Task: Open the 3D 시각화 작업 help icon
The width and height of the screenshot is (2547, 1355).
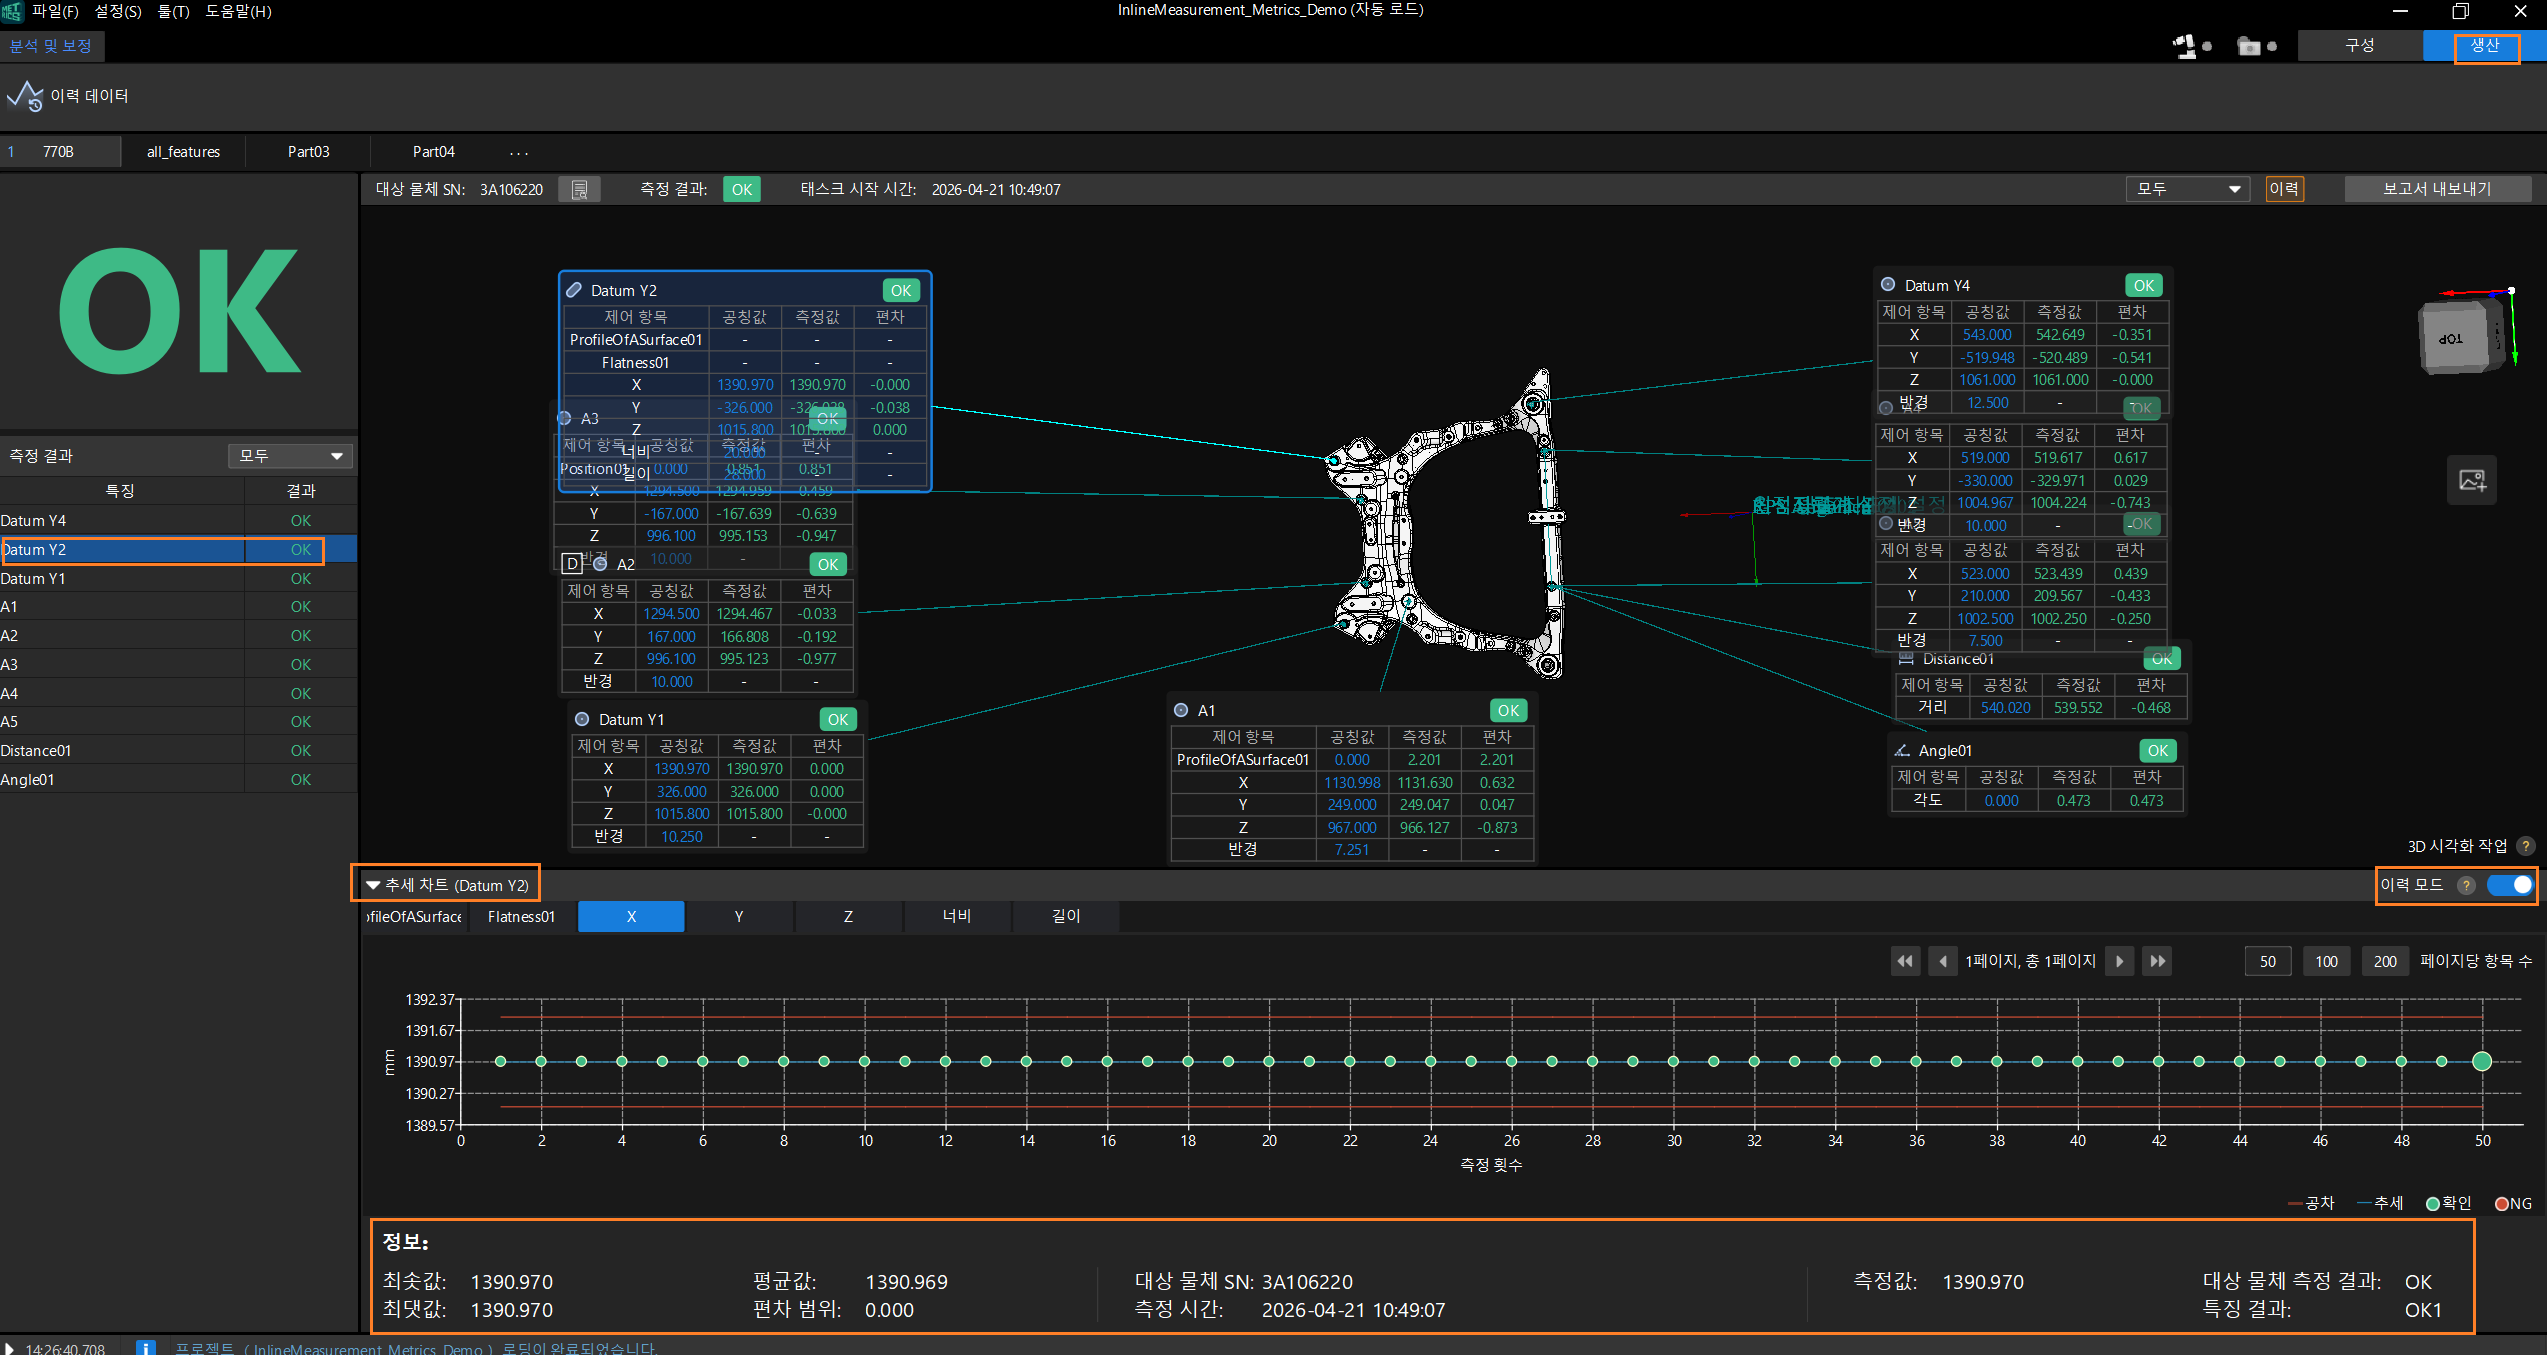Action: 2525,846
